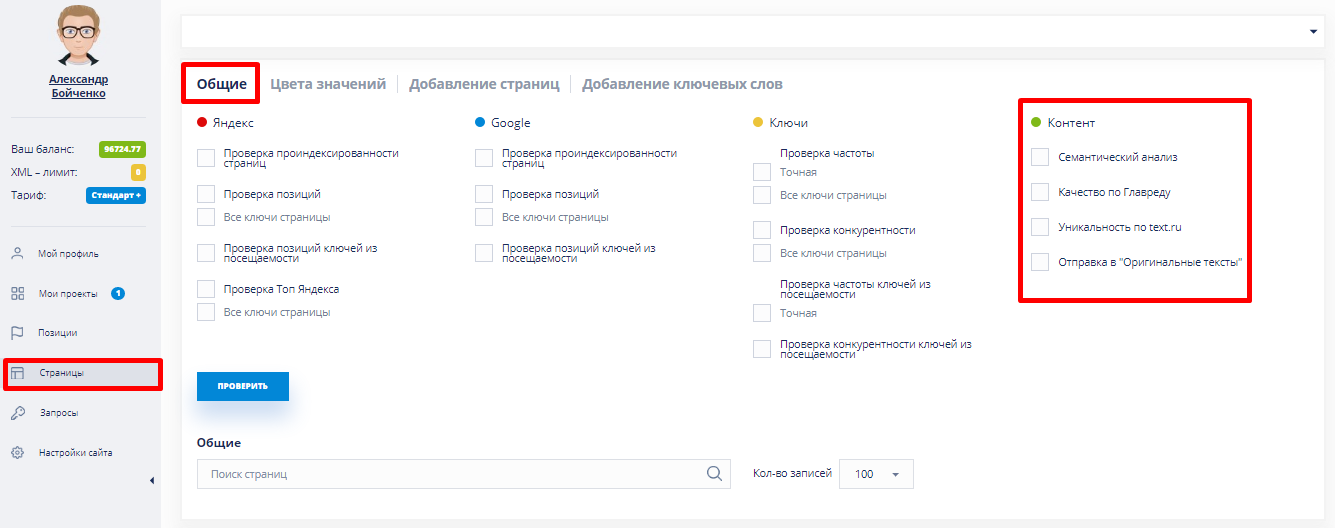Switch to the Цвета значений tab
Viewport: 1335px width, 528px height.
(x=328, y=84)
